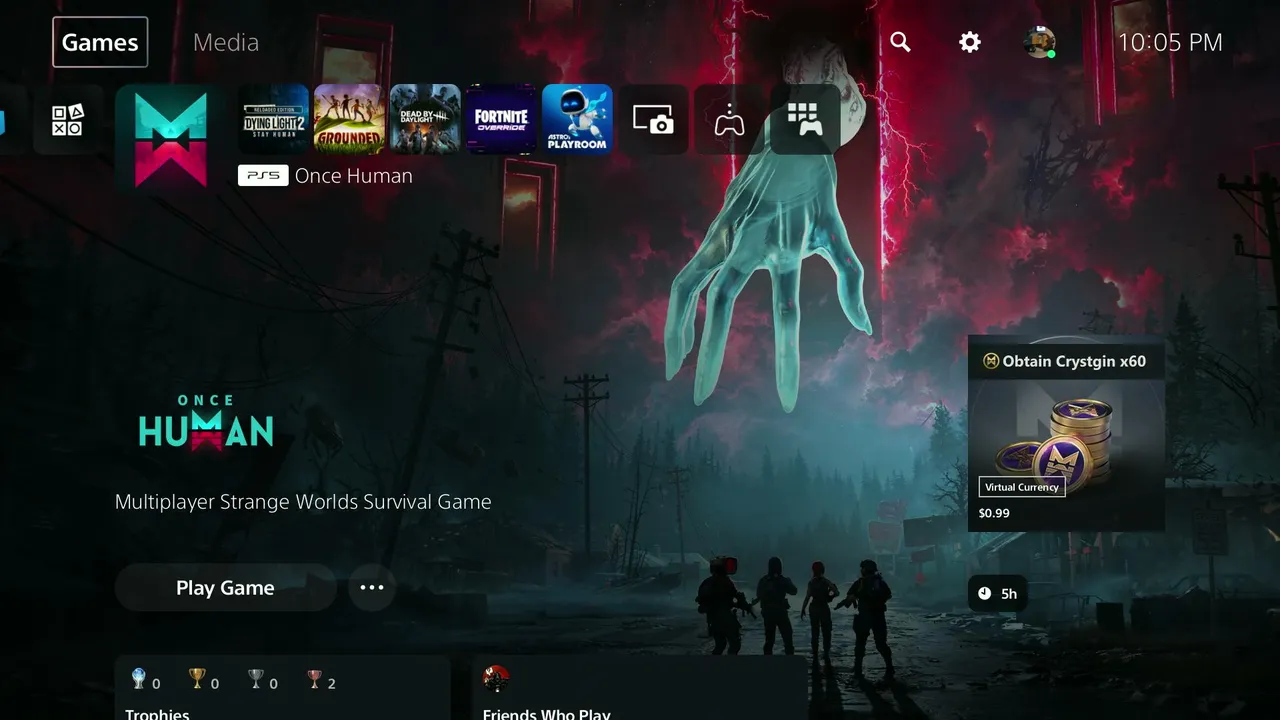Image resolution: width=1280 pixels, height=720 pixels.
Task: Select Astro's Playroom game tile
Action: coord(577,119)
